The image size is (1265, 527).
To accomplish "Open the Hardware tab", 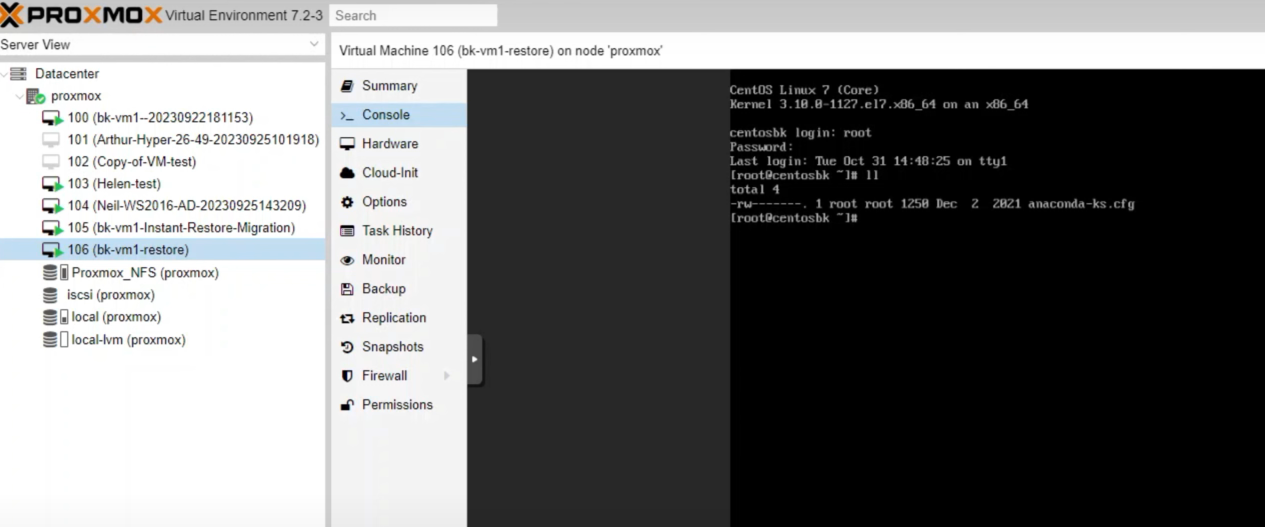I will pos(399,144).
